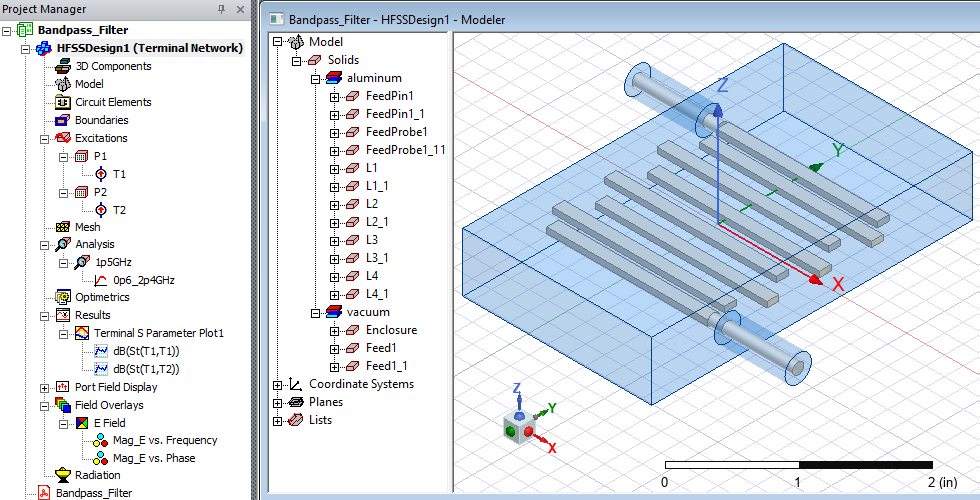Pin the Project Manager panel
980x500 pixels.
coord(221,9)
